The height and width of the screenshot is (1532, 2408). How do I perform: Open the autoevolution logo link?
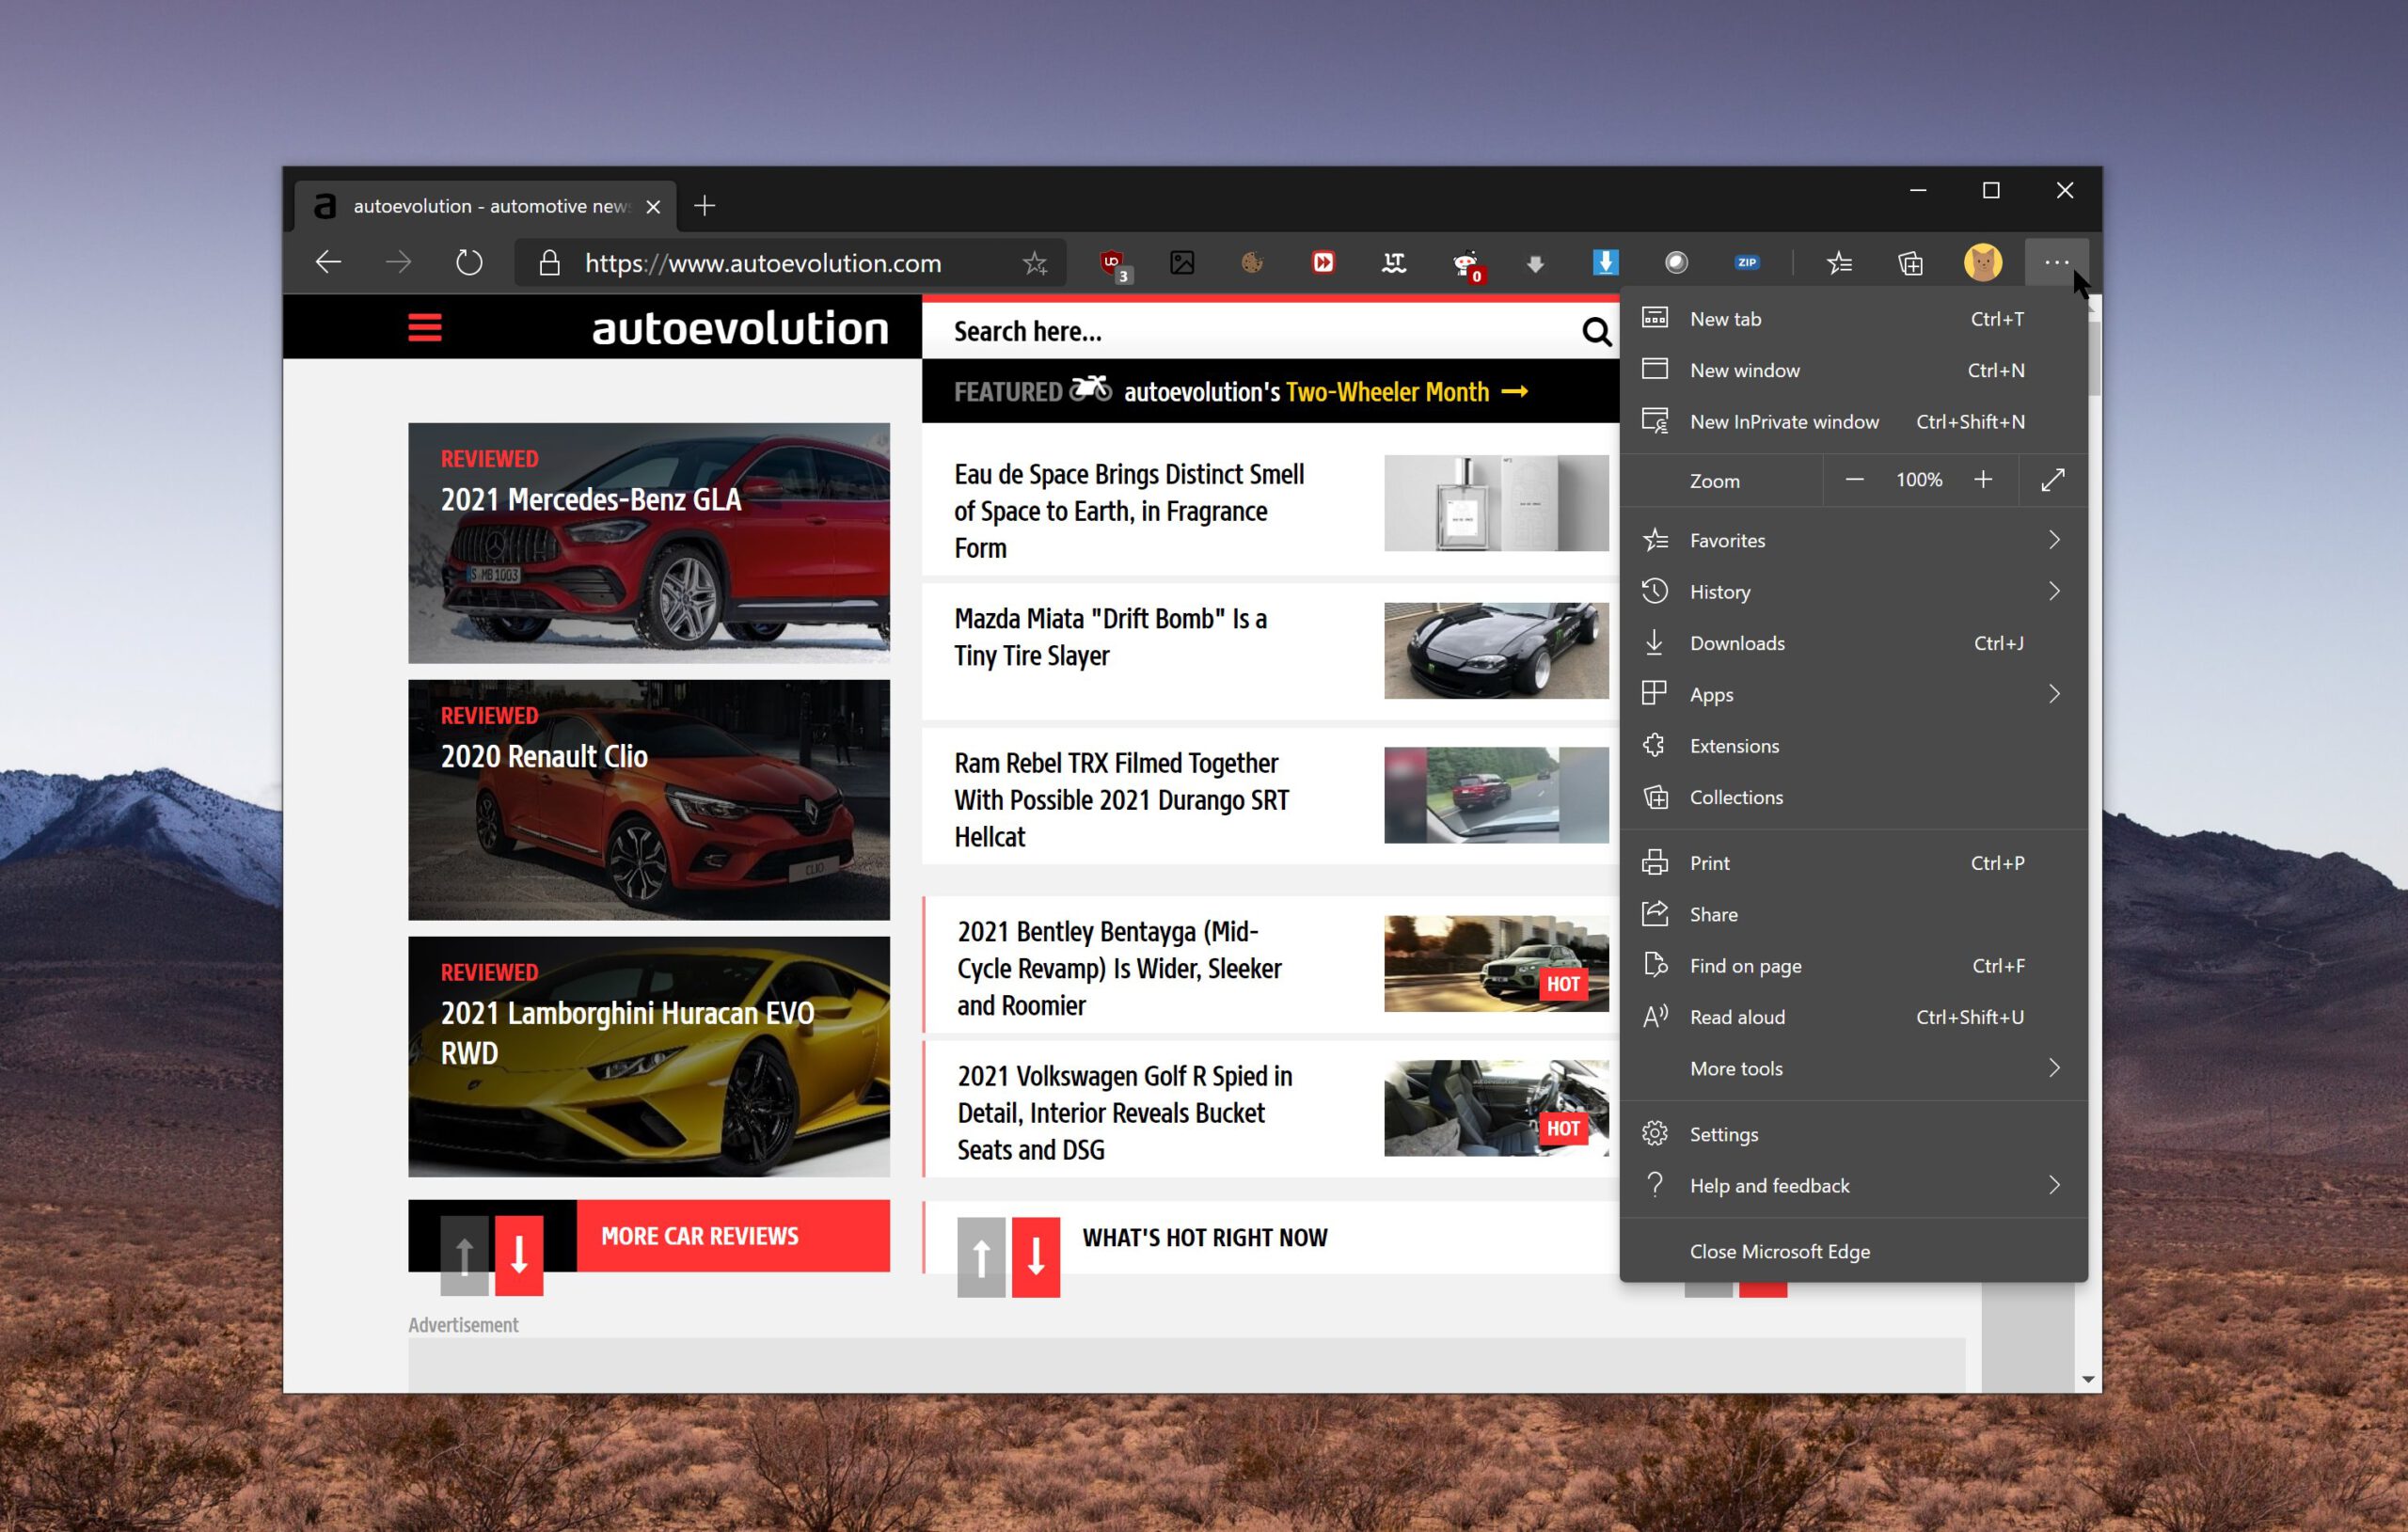(740, 328)
